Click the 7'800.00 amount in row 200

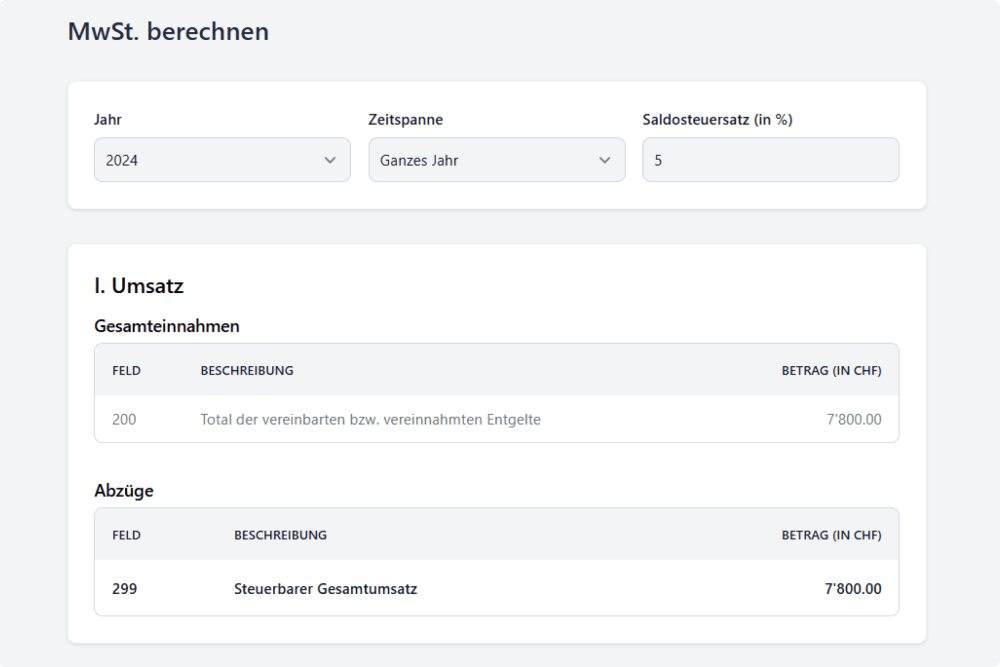855,419
